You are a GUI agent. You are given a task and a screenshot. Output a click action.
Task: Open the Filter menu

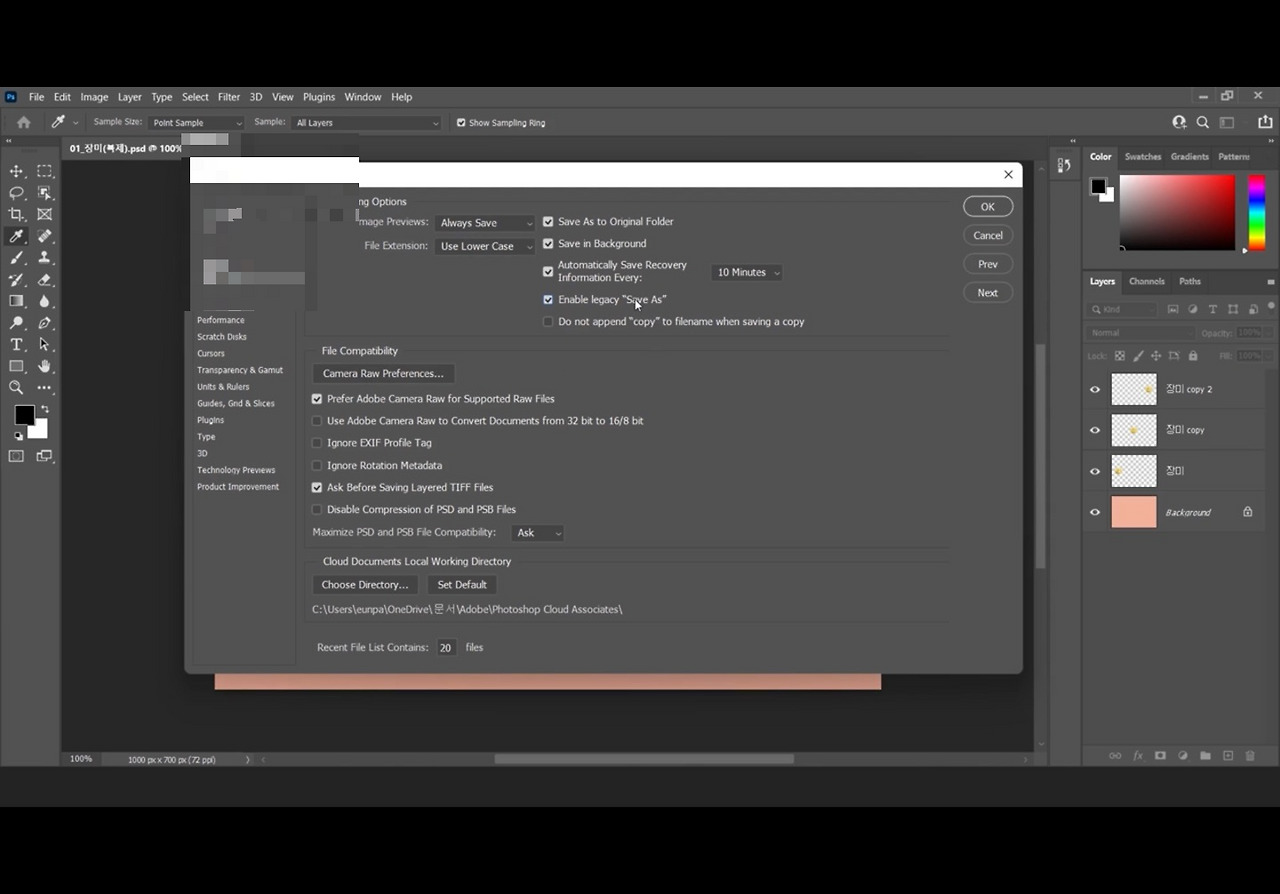229,97
